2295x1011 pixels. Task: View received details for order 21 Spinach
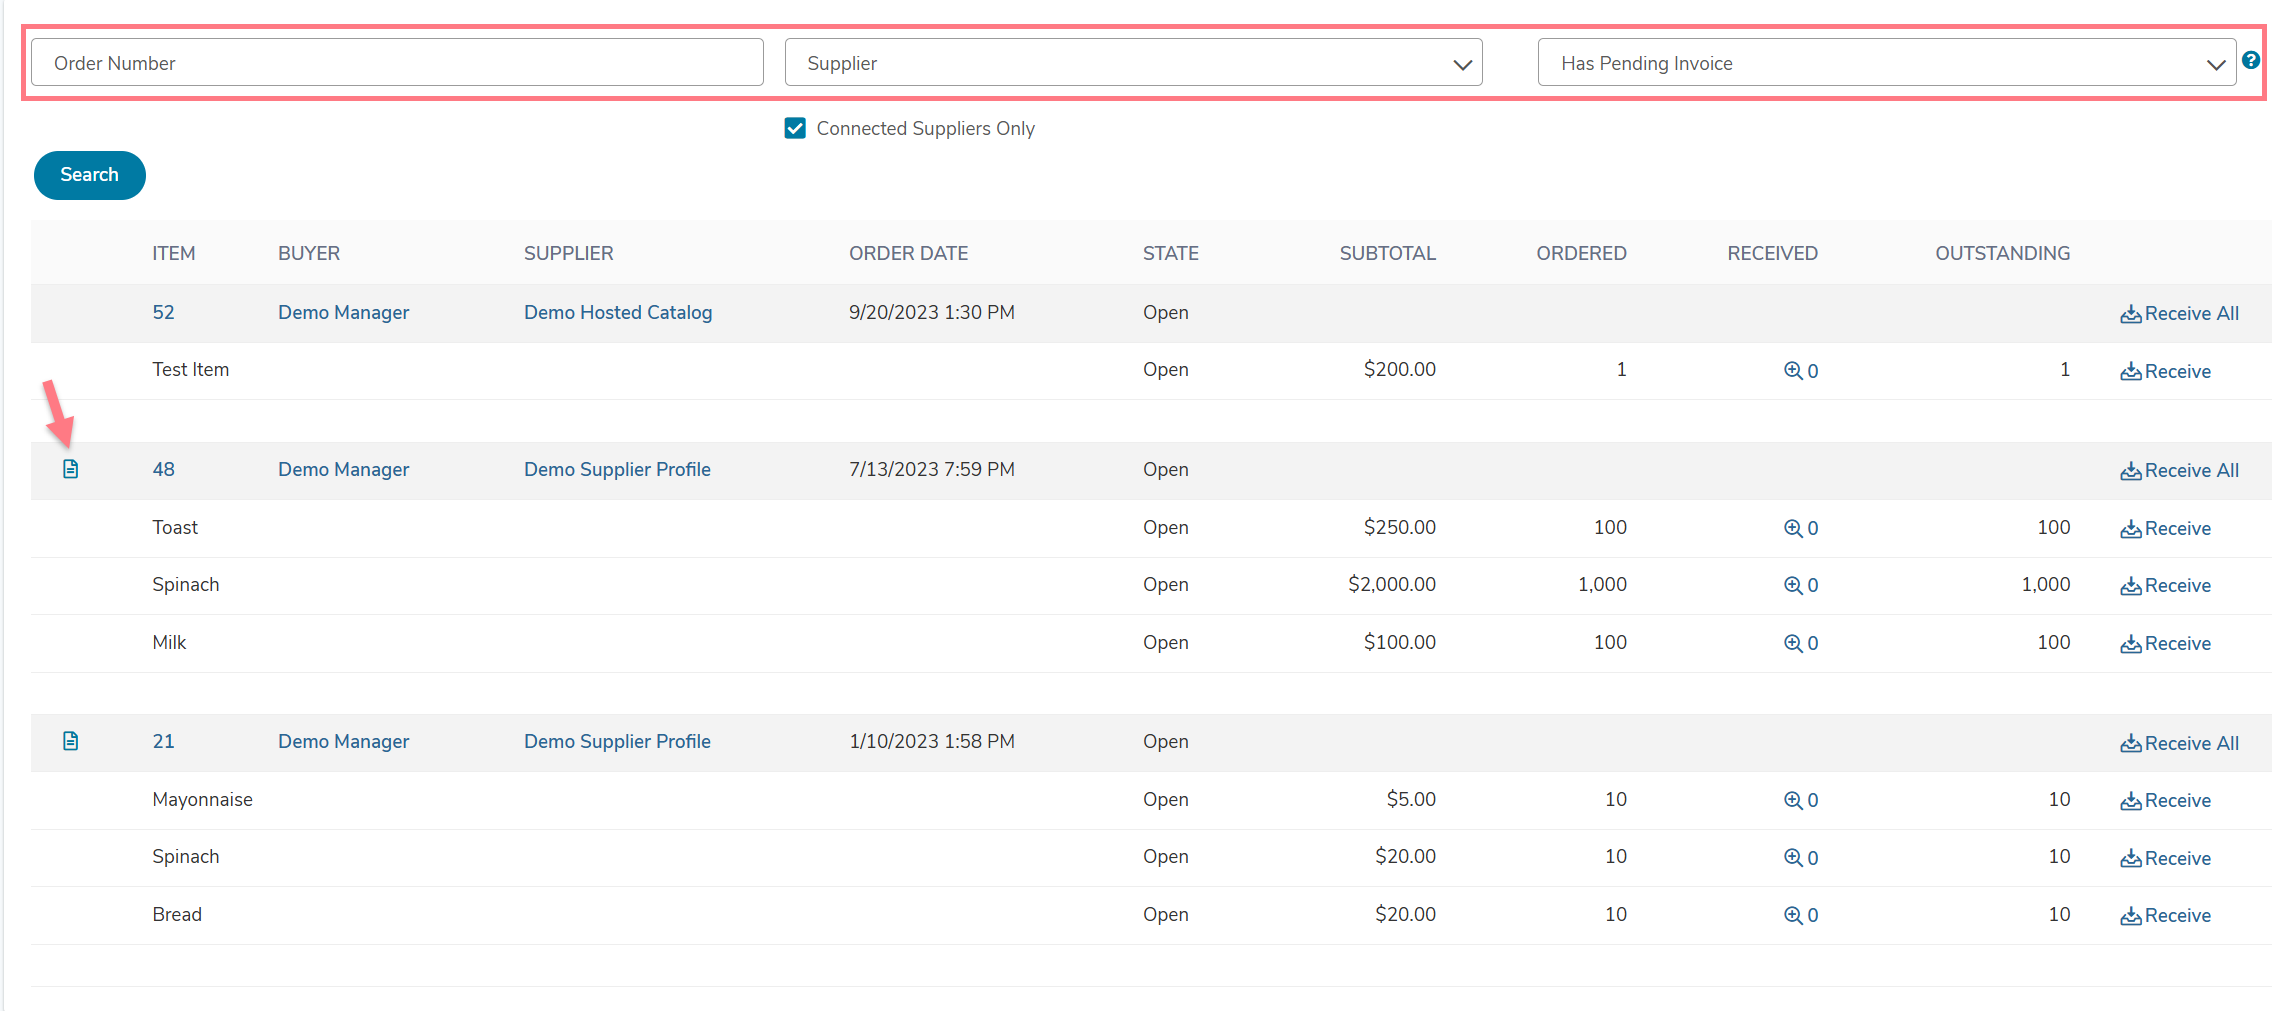1801,858
